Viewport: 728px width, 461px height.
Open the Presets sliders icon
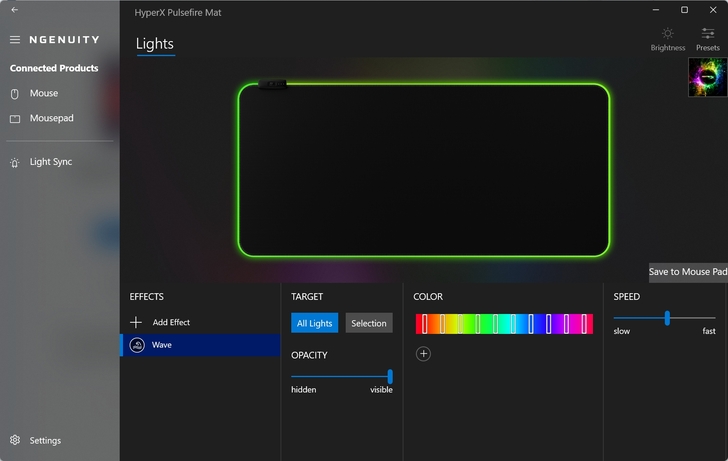coord(707,34)
